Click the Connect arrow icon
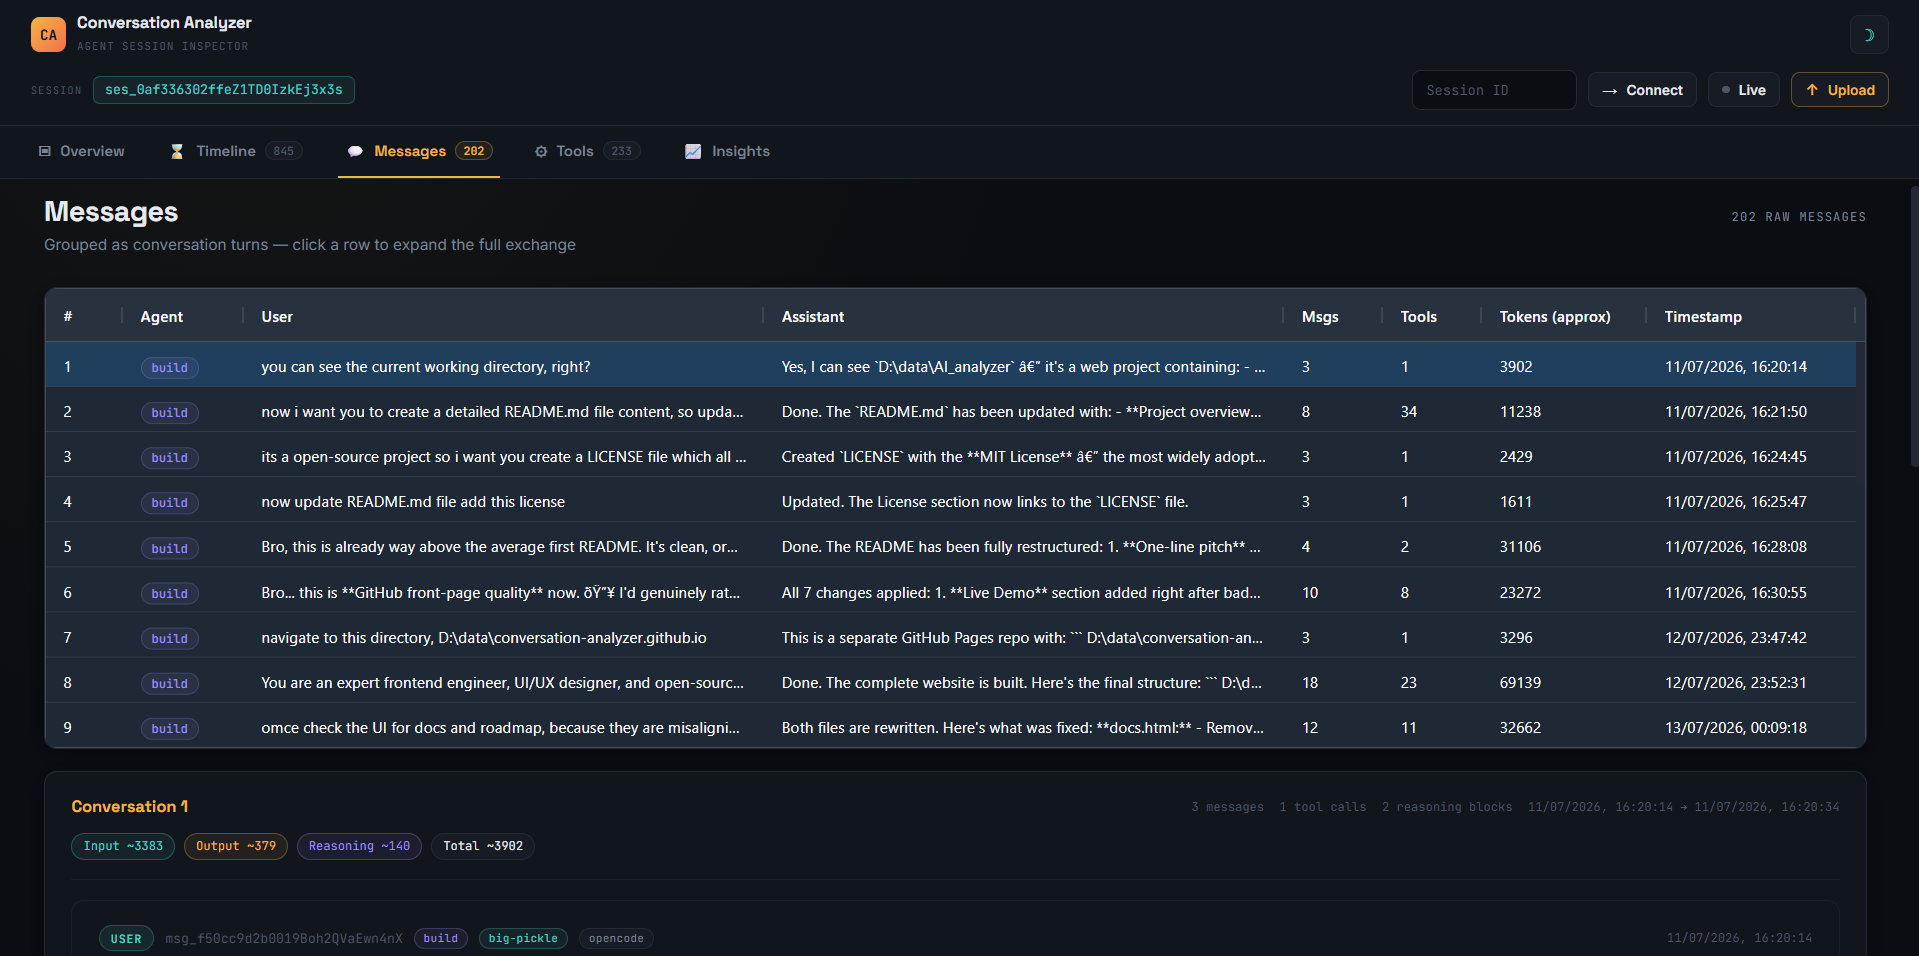The image size is (1919, 956). point(1610,90)
